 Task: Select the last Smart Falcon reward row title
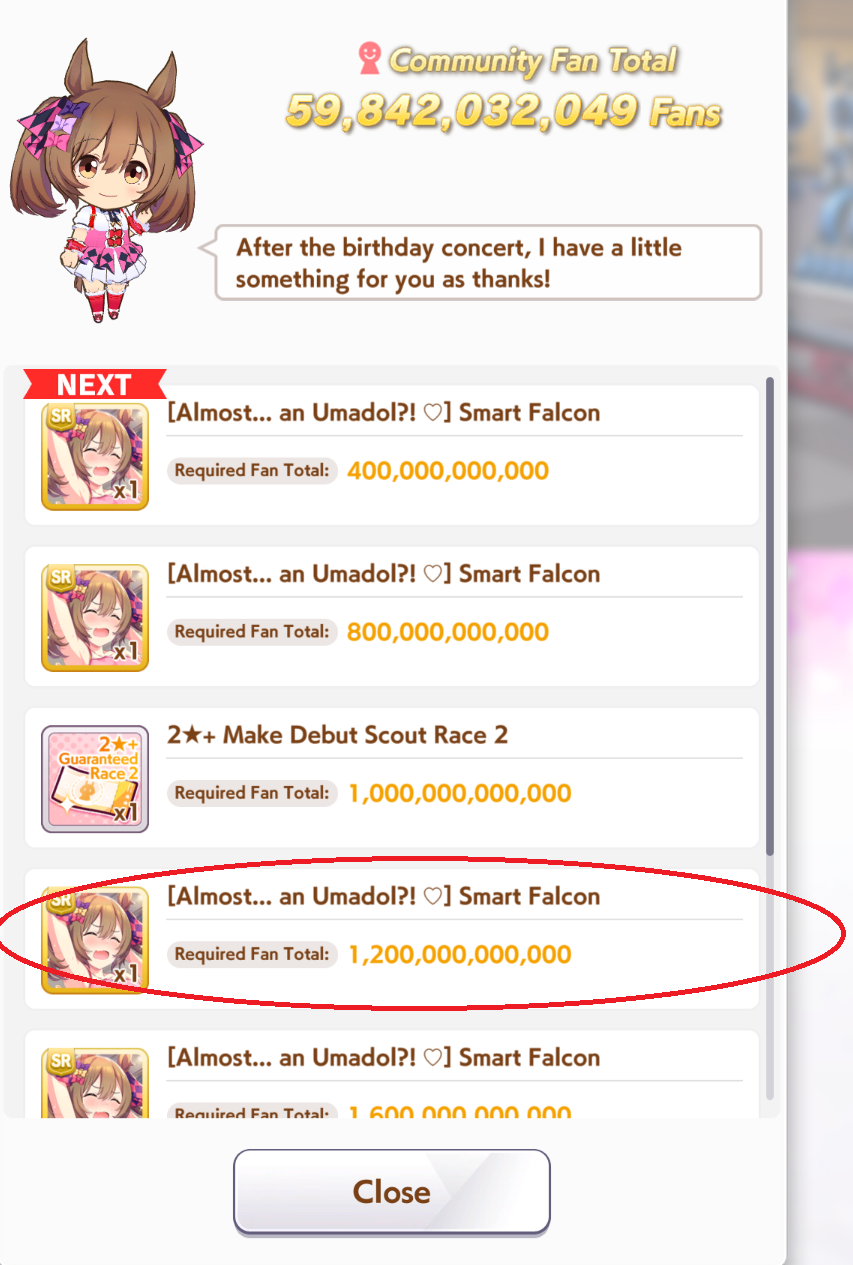384,1057
